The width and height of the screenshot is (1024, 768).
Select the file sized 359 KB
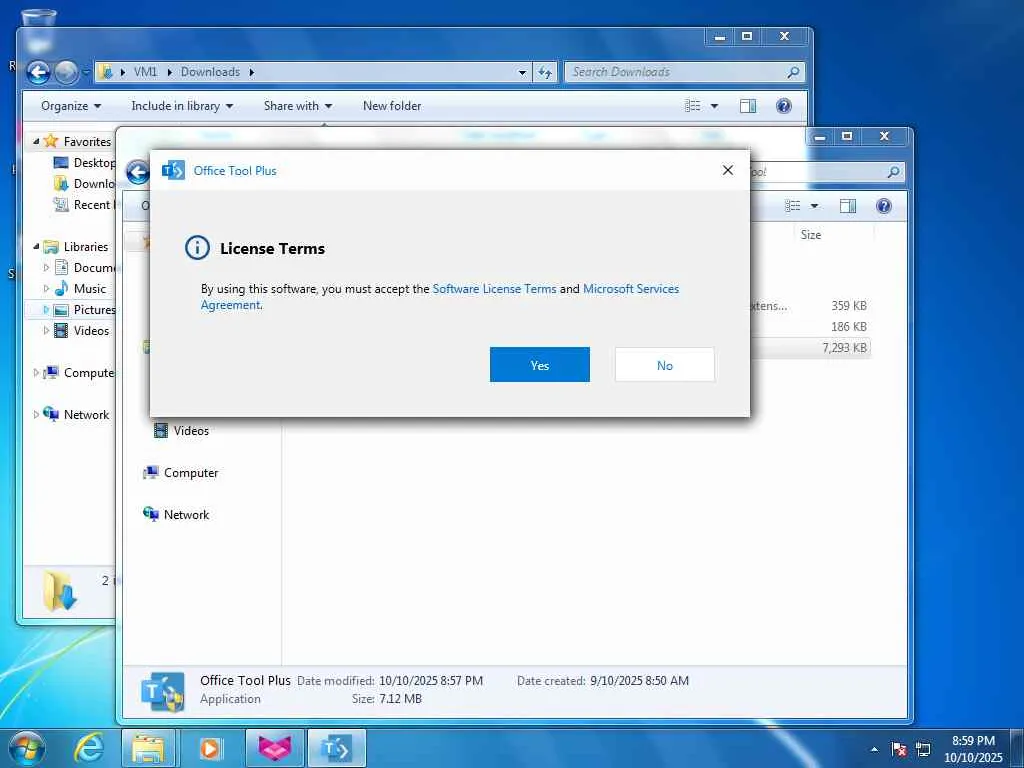tap(849, 306)
